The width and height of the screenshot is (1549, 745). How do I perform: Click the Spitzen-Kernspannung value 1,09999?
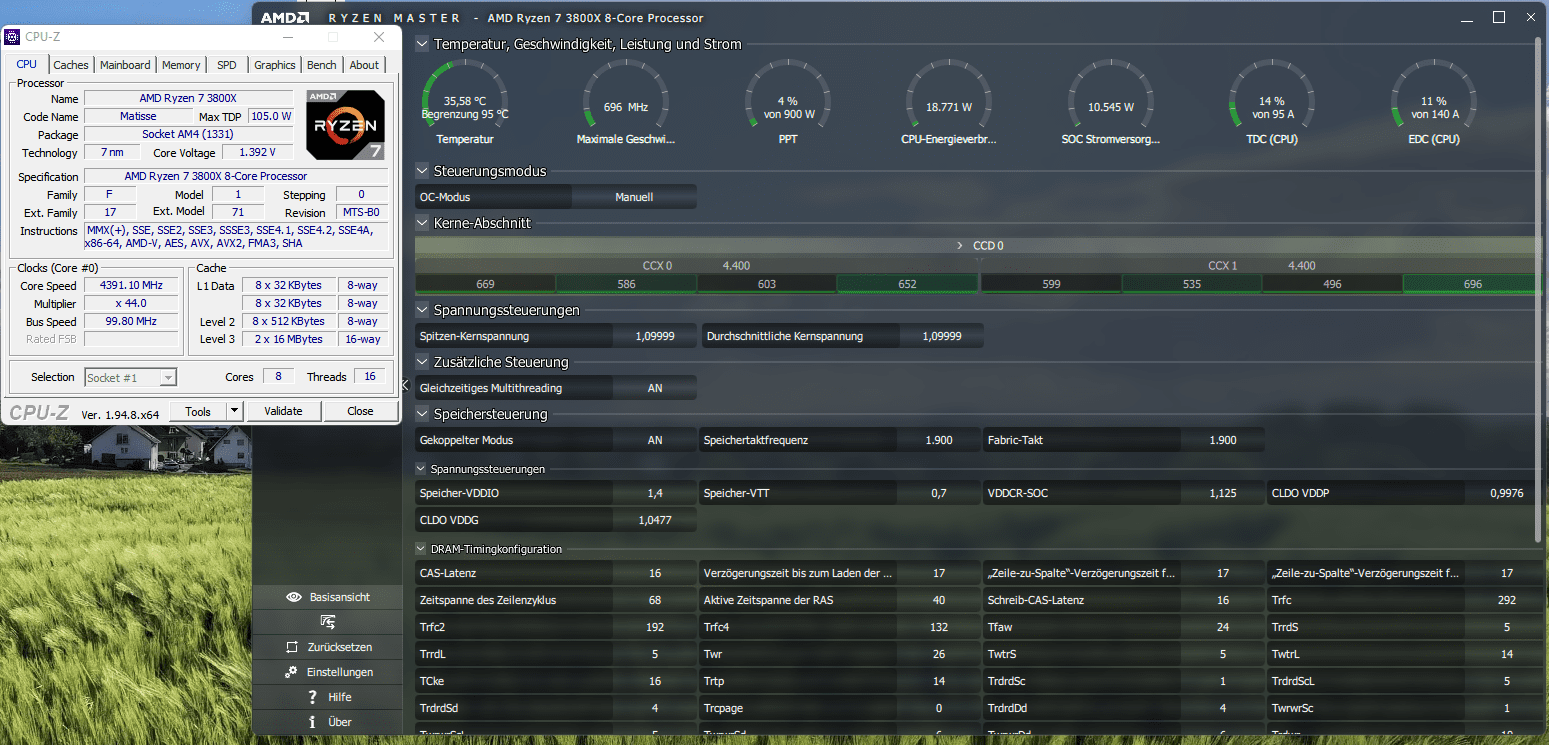655,336
